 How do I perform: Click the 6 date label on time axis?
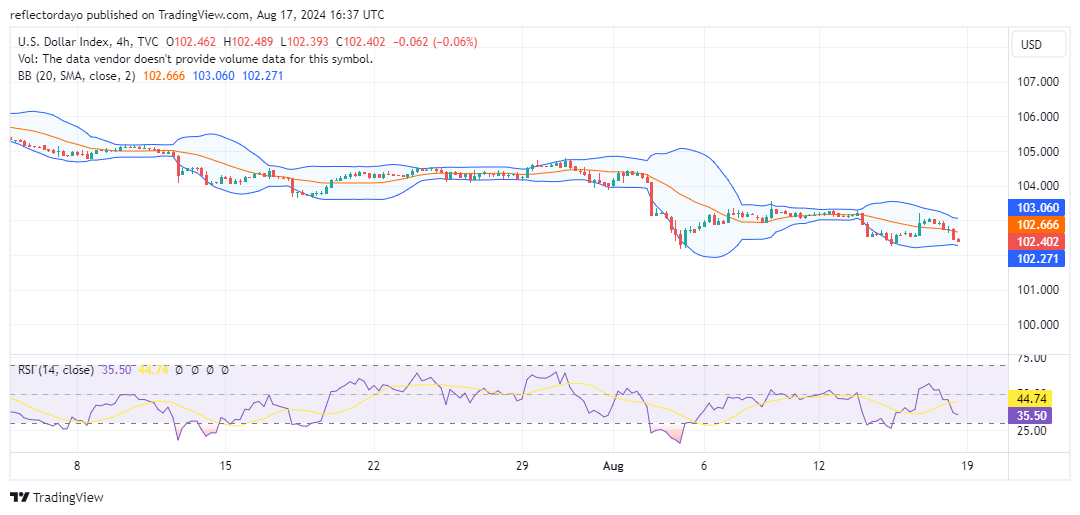point(704,466)
